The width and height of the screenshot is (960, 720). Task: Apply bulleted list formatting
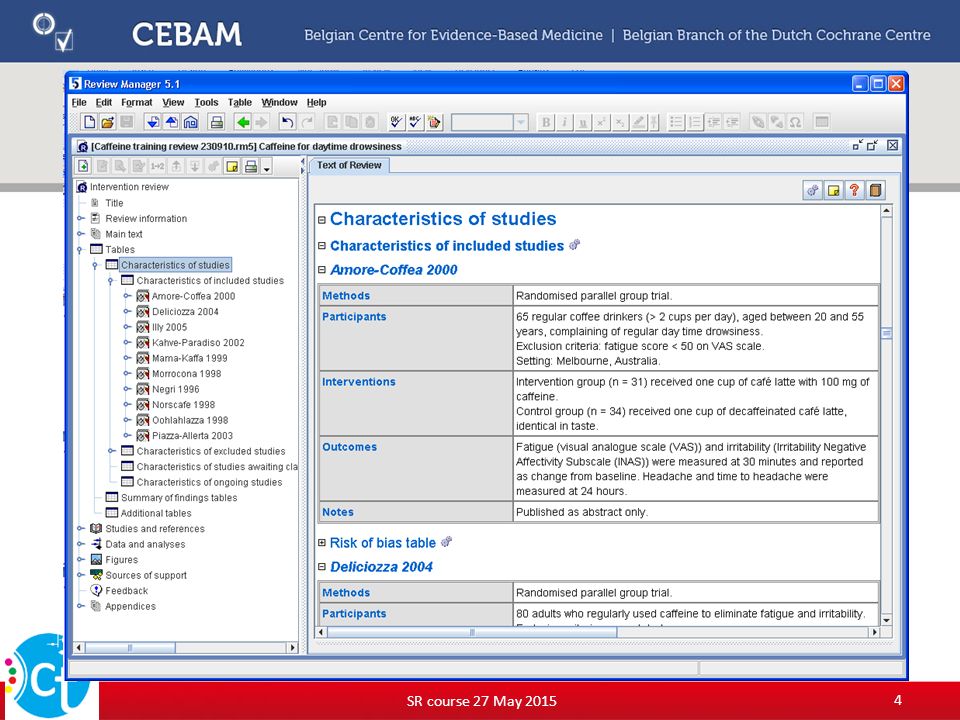[676, 122]
